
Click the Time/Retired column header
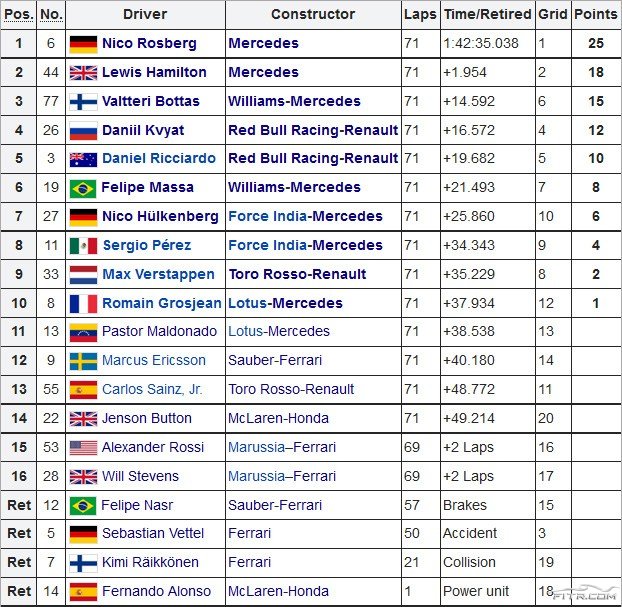pyautogui.click(x=486, y=15)
